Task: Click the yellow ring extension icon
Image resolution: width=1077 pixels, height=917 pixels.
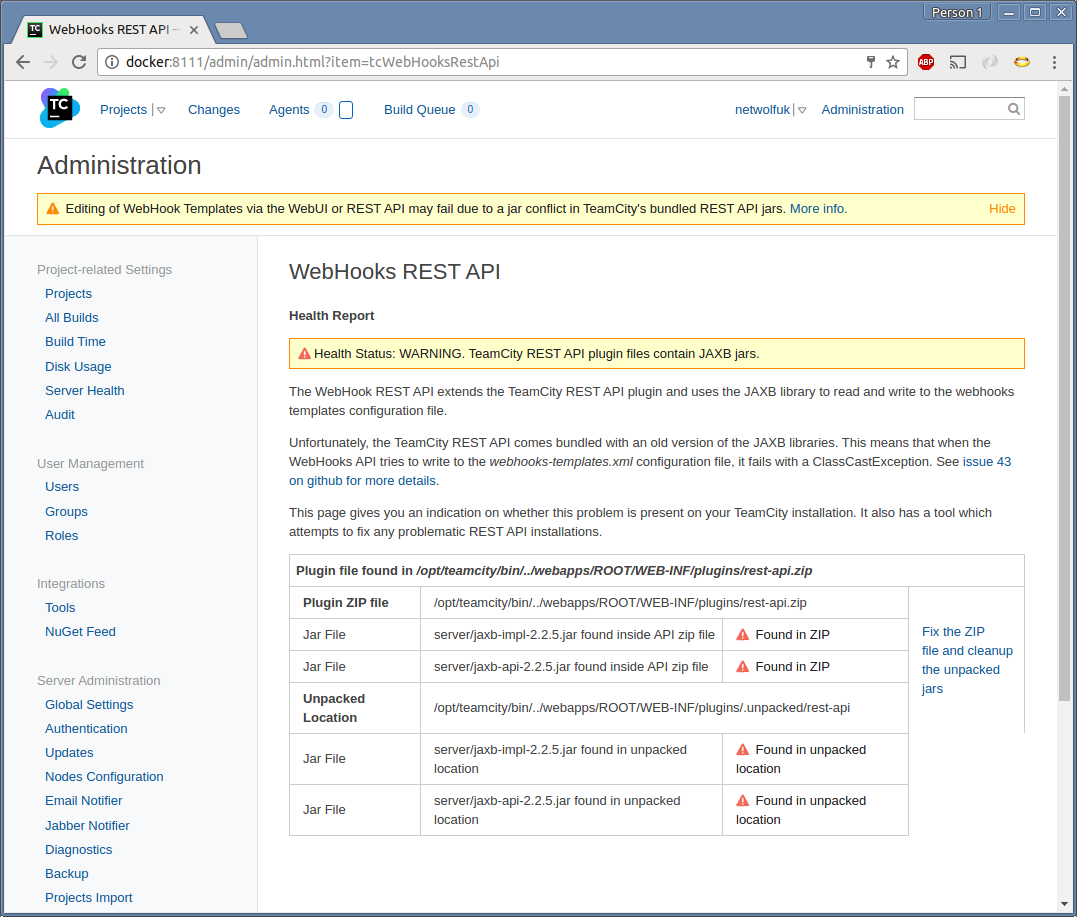Action: coord(1022,62)
